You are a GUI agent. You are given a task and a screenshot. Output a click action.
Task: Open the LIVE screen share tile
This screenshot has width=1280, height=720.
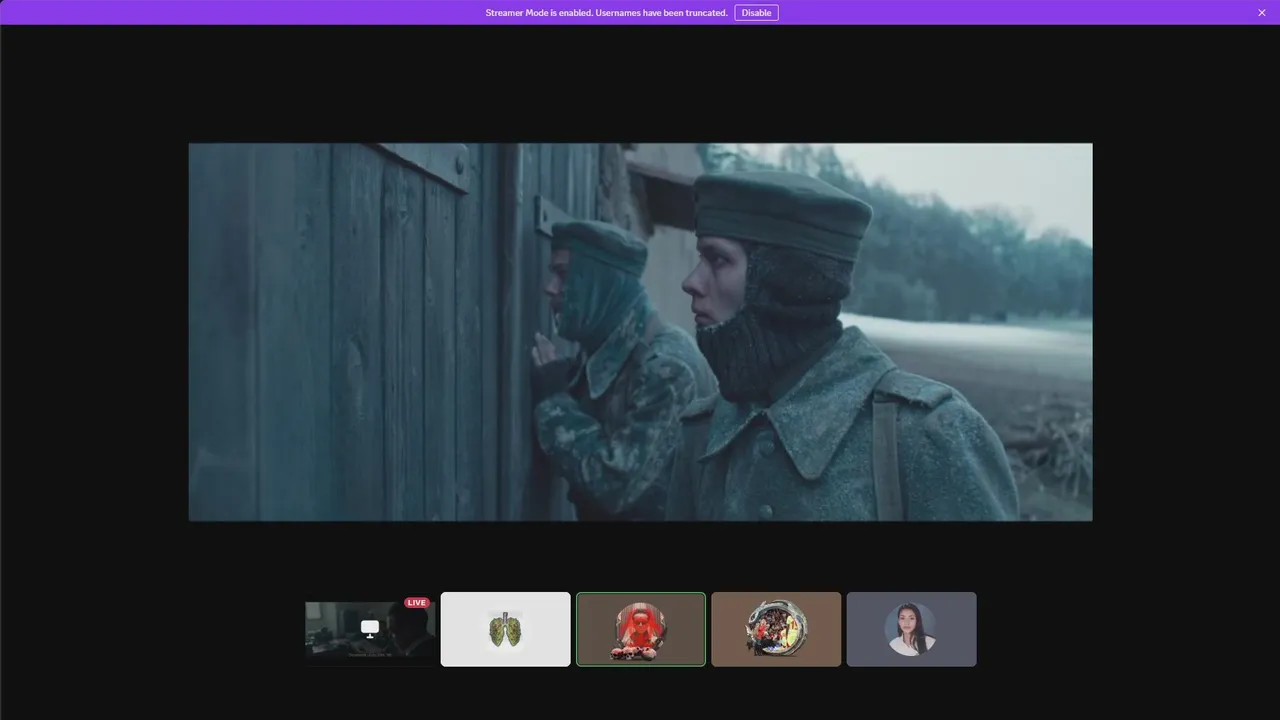[x=370, y=629]
